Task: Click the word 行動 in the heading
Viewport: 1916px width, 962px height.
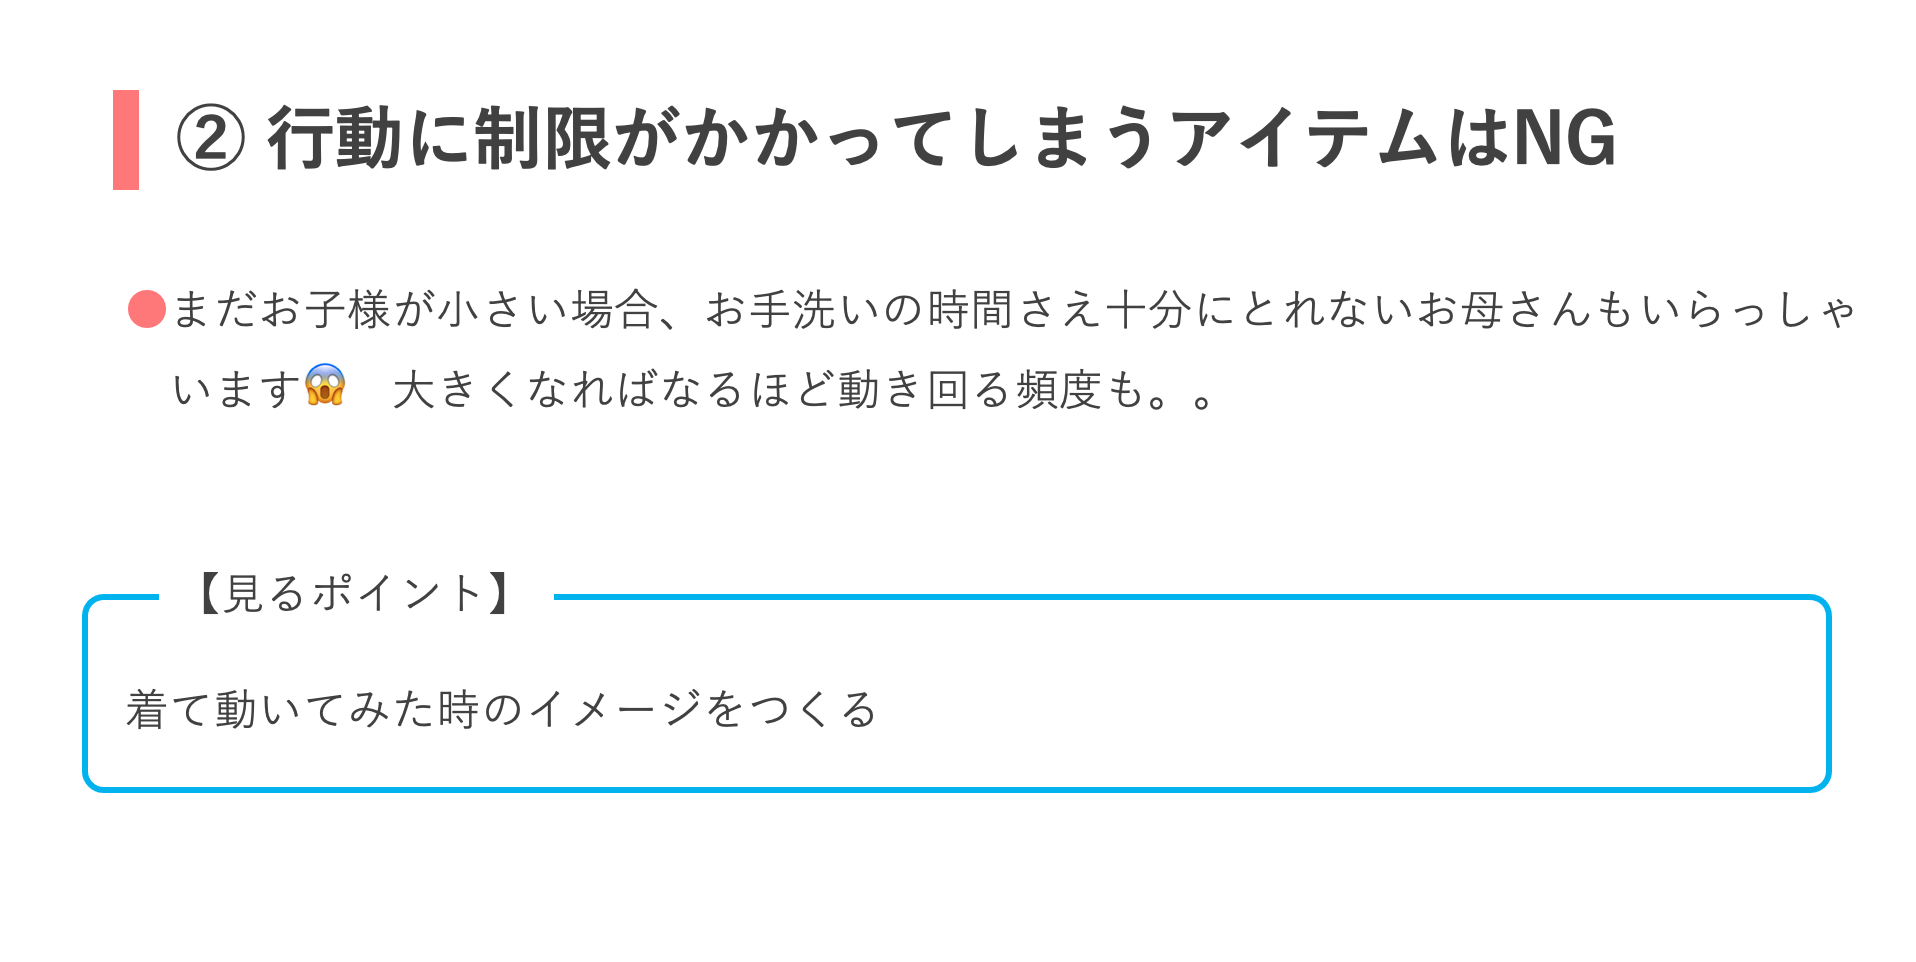Action: 334,139
